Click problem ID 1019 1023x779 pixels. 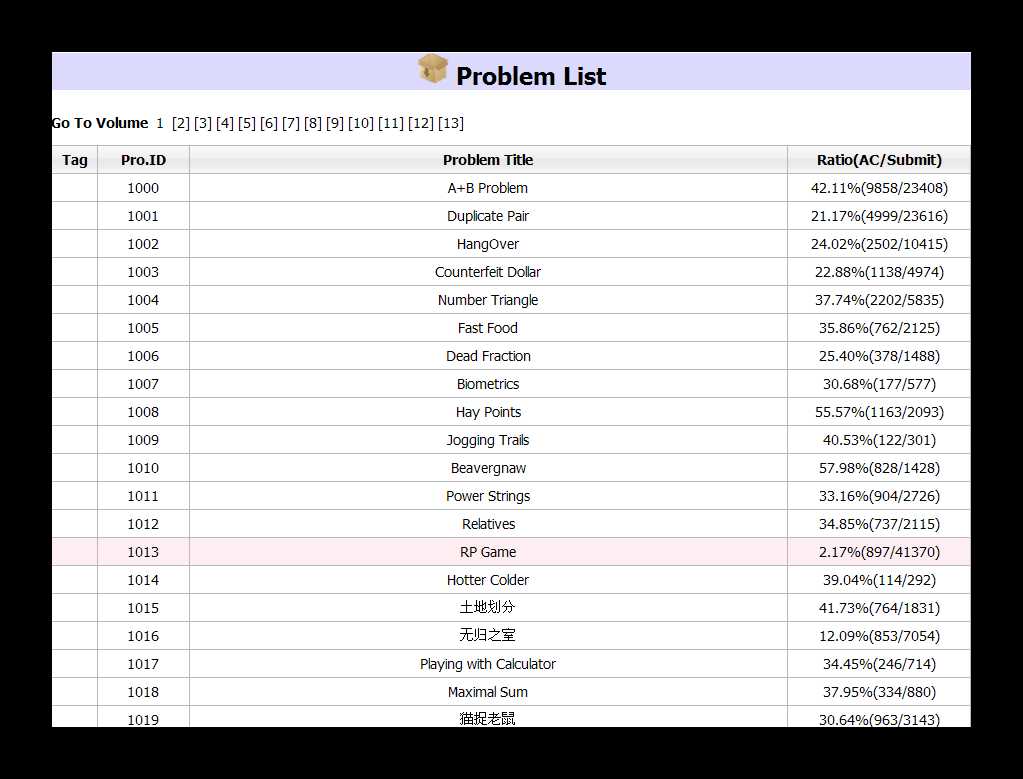143,720
